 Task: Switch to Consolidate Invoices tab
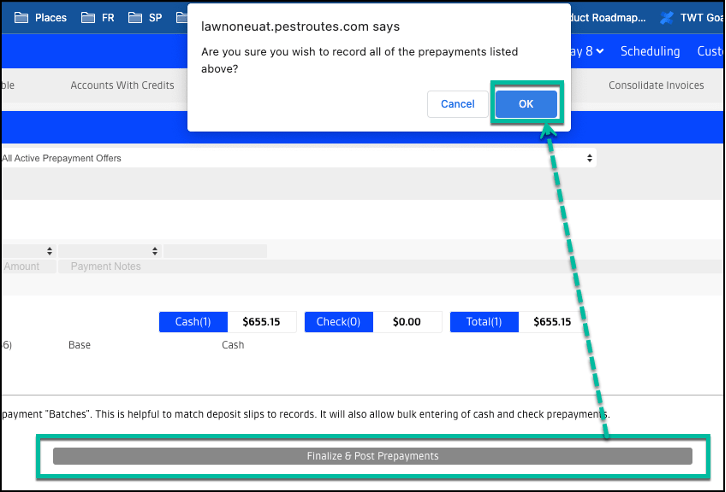coord(656,86)
